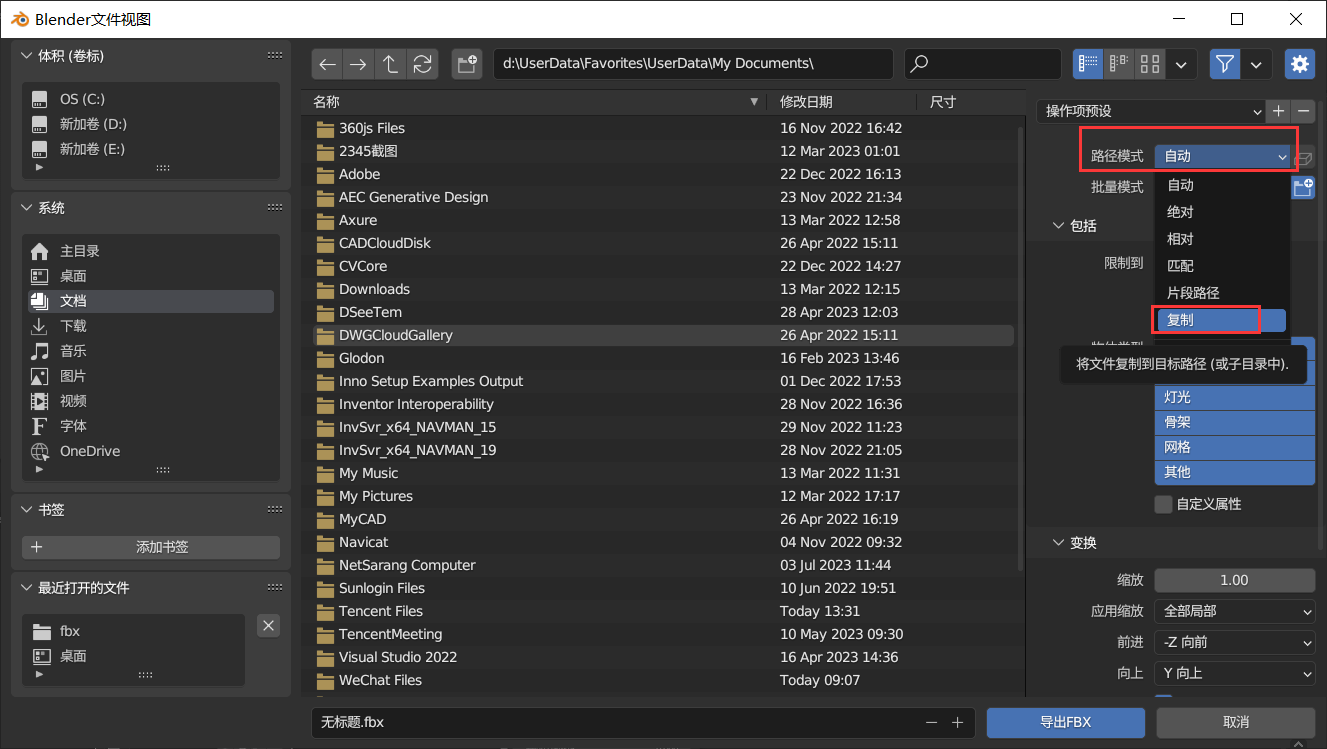Open 主目录 home location
This screenshot has width=1327, height=749.
(x=150, y=251)
